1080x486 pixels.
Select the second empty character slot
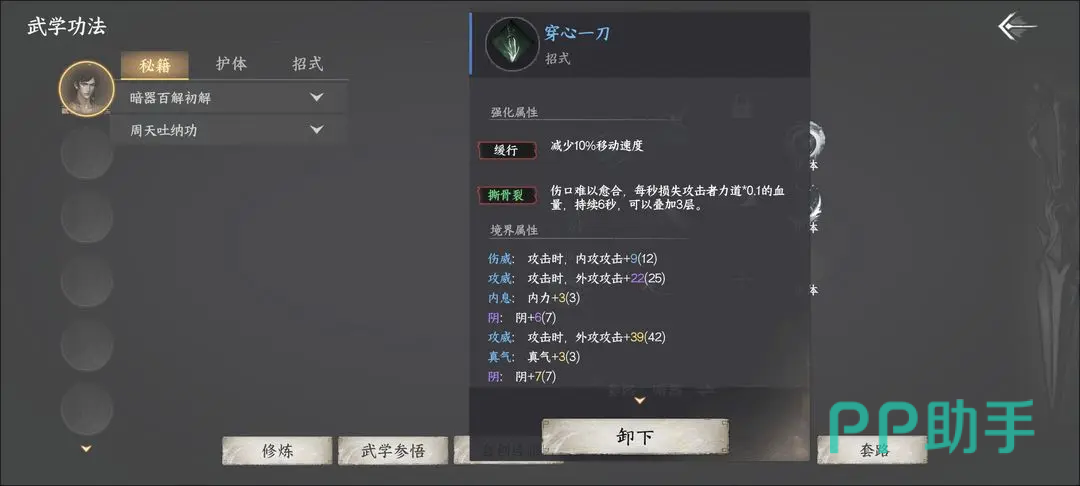click(87, 218)
